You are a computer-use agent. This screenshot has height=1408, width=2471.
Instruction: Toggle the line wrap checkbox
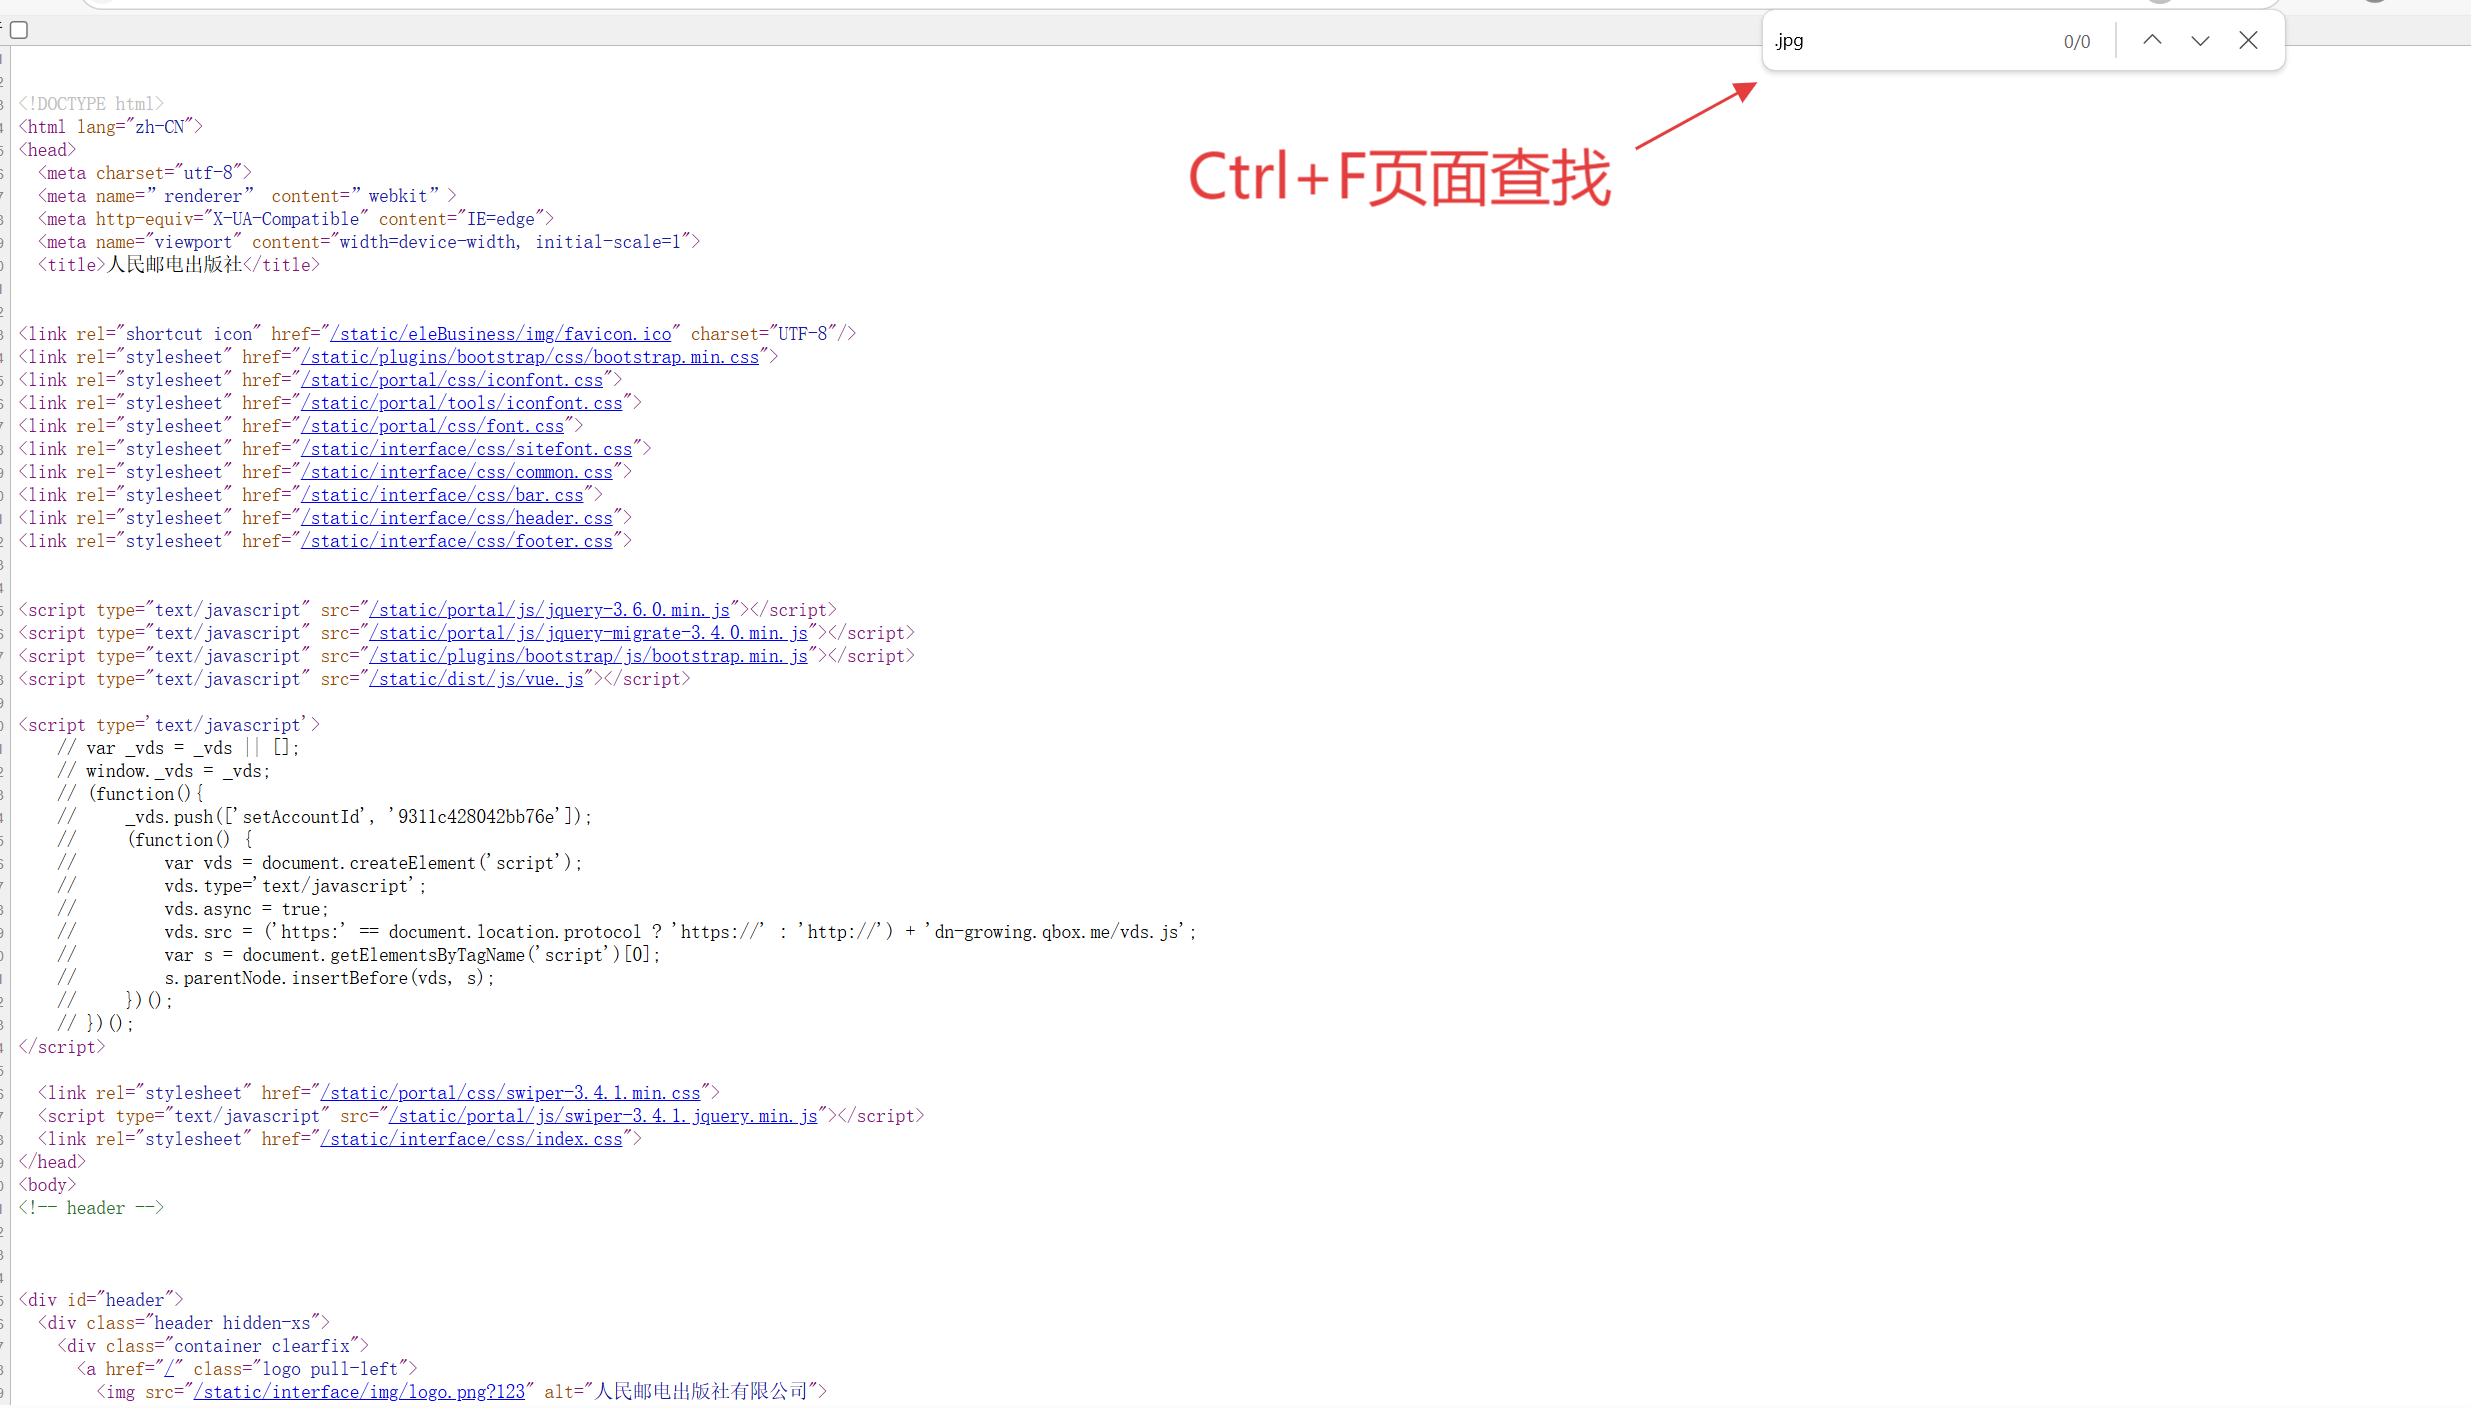19,30
